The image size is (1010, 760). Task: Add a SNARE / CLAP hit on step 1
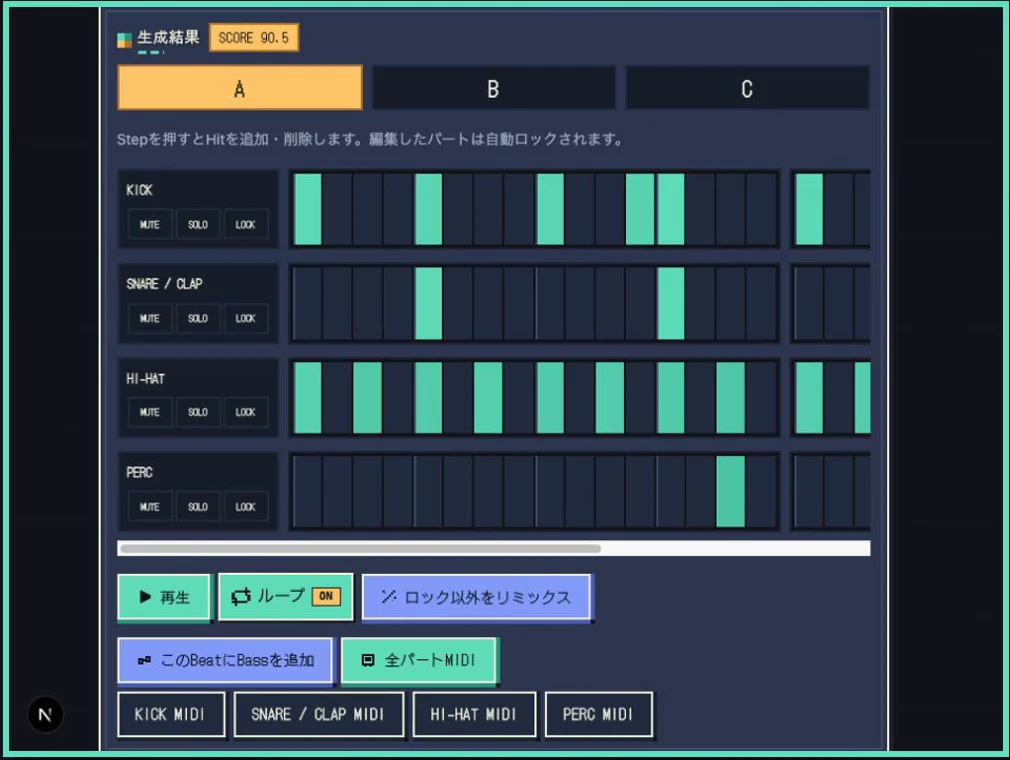click(307, 303)
